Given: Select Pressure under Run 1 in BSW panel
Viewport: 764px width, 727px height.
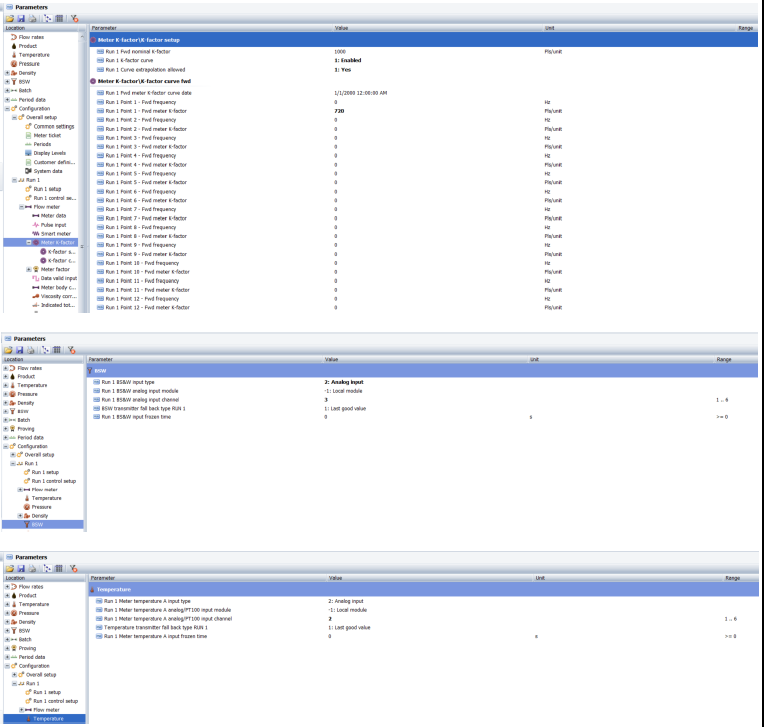Looking at the screenshot, I should [41, 507].
